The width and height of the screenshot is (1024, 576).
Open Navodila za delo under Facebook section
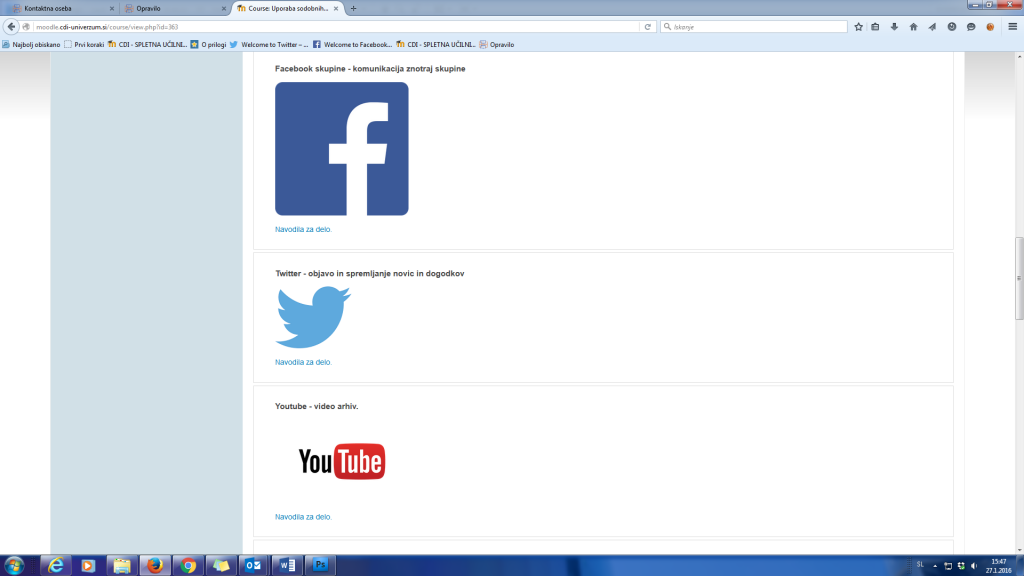303,229
